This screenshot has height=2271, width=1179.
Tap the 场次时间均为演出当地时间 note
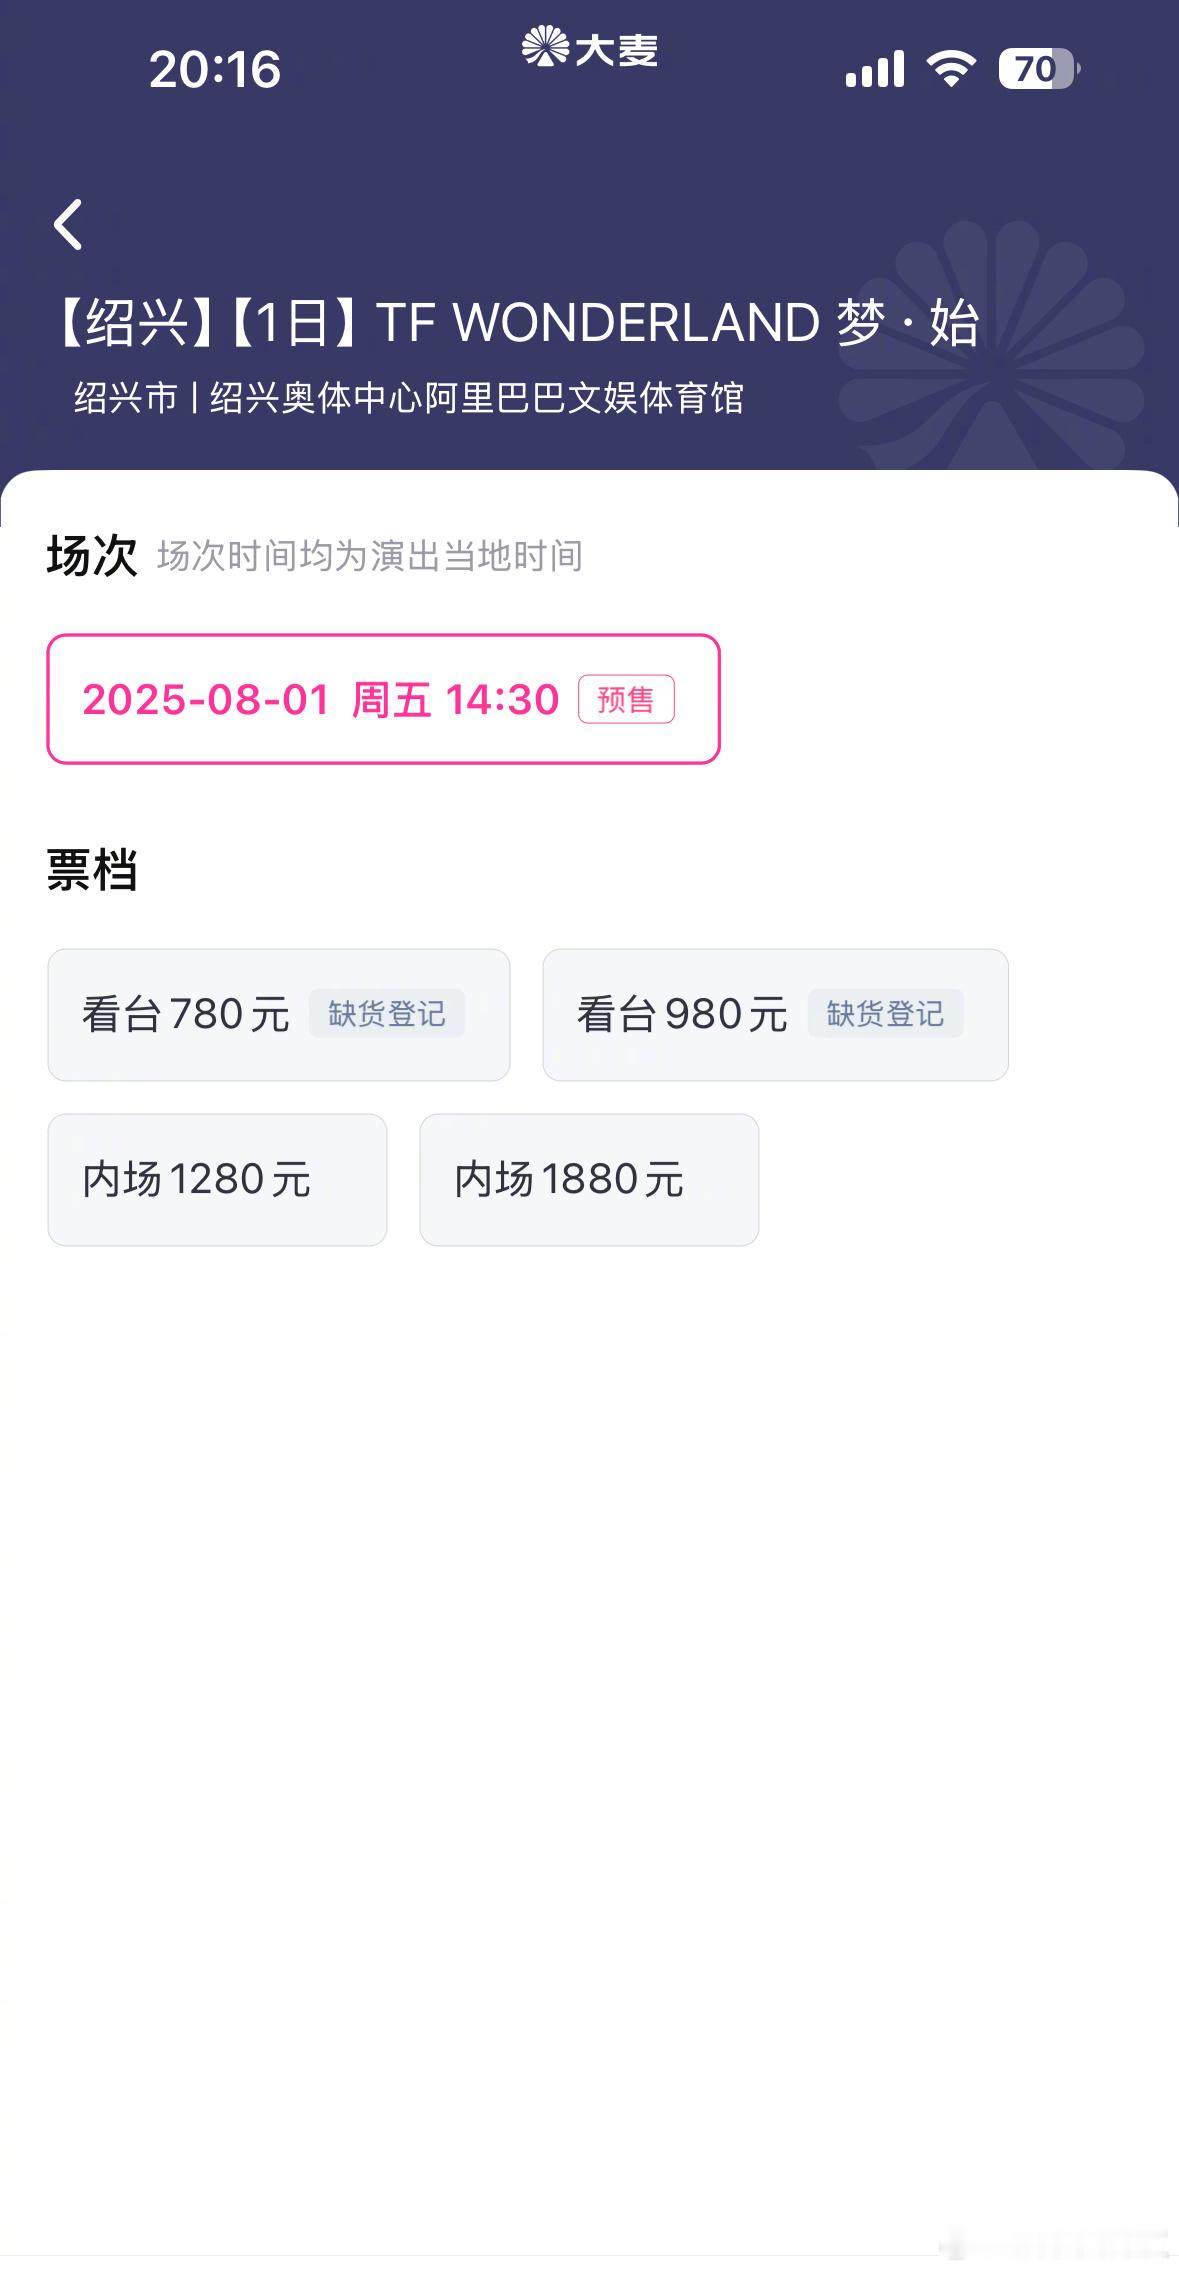[370, 556]
